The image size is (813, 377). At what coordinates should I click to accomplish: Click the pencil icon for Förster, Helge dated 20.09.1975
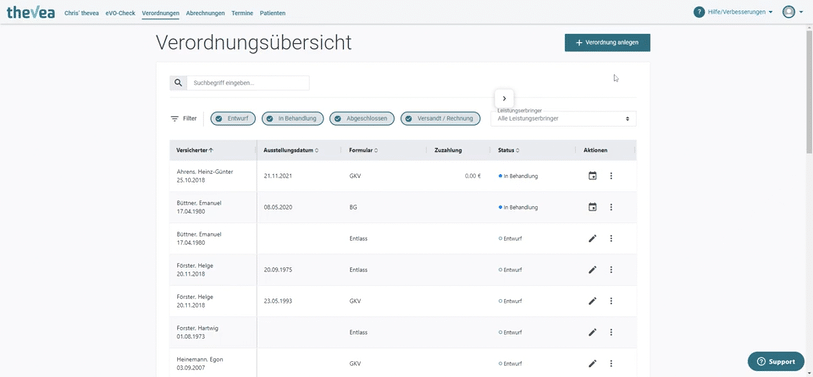[593, 270]
